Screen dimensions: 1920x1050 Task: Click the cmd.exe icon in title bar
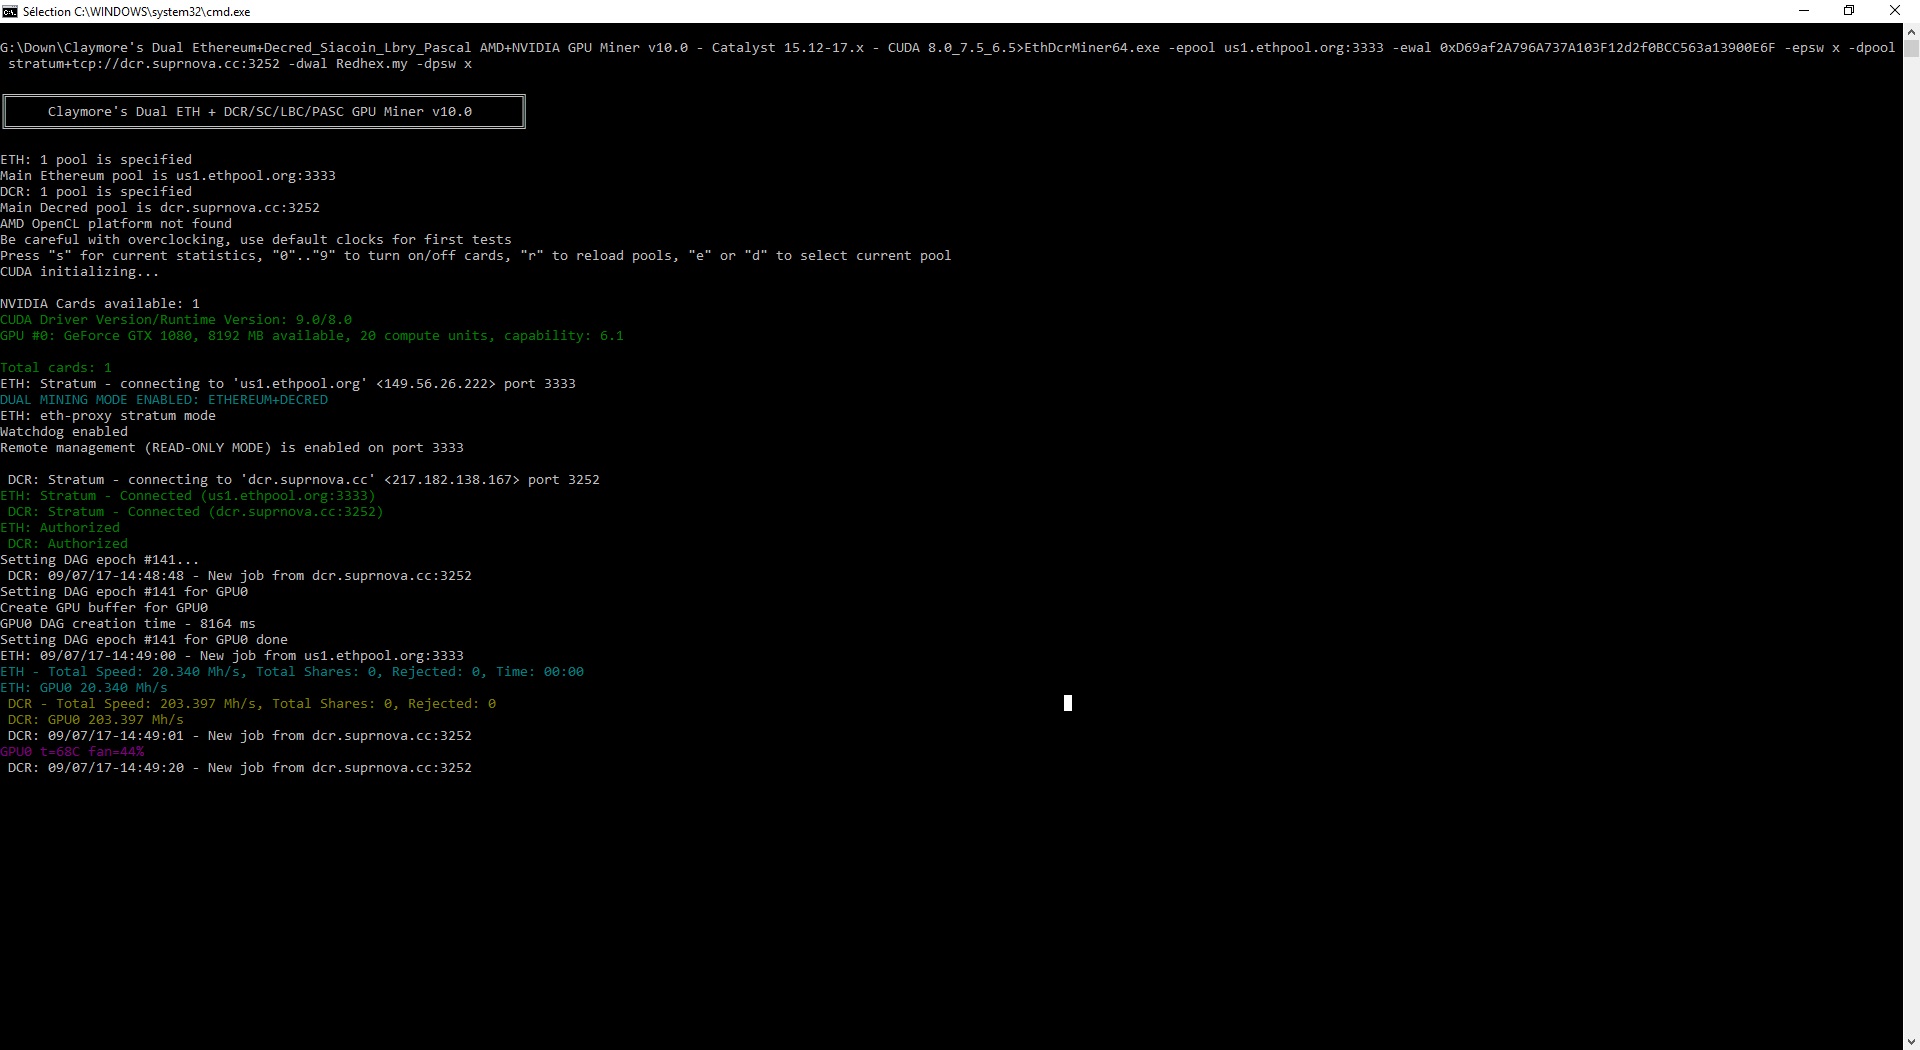pyautogui.click(x=10, y=11)
